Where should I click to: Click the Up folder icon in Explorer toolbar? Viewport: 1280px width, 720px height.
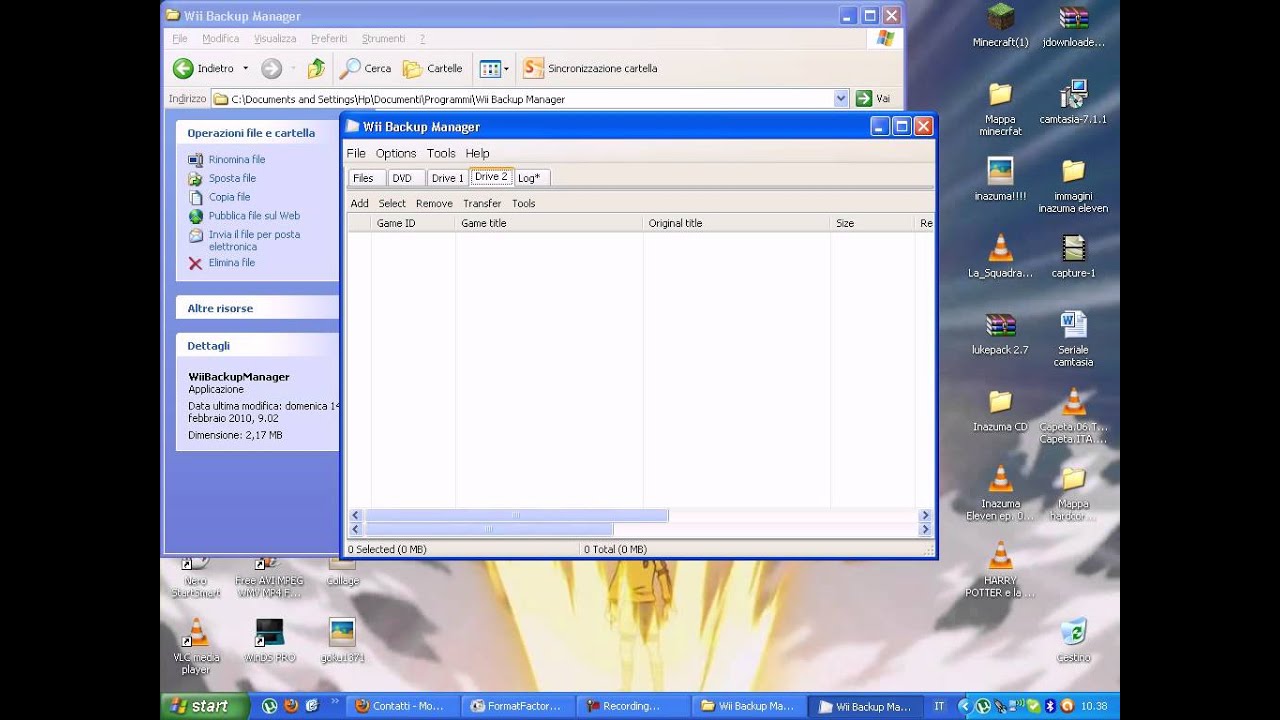(x=316, y=68)
